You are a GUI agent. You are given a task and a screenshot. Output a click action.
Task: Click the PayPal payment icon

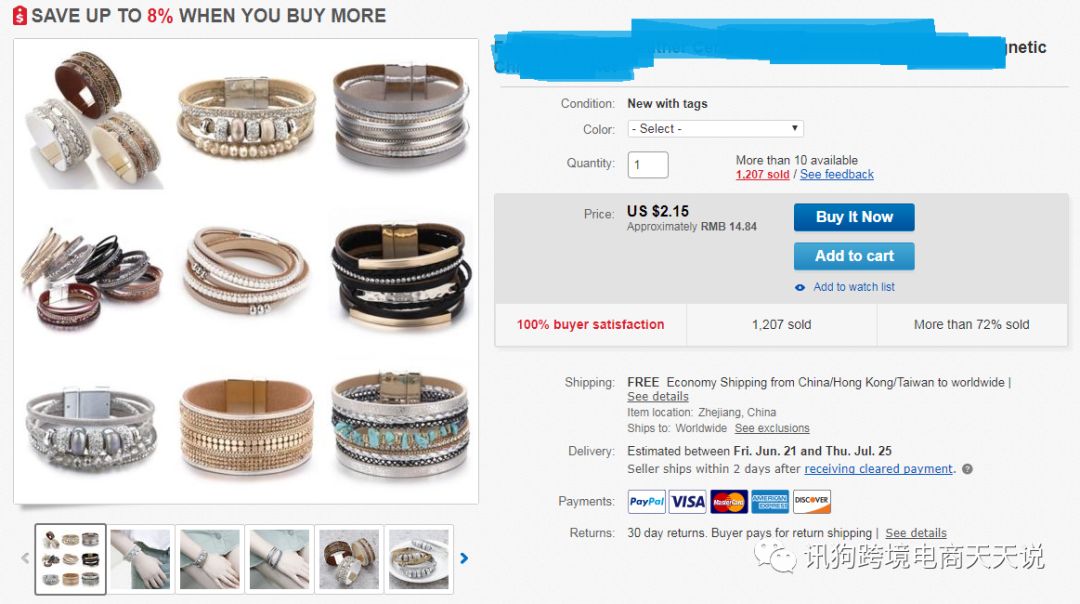pyautogui.click(x=646, y=501)
